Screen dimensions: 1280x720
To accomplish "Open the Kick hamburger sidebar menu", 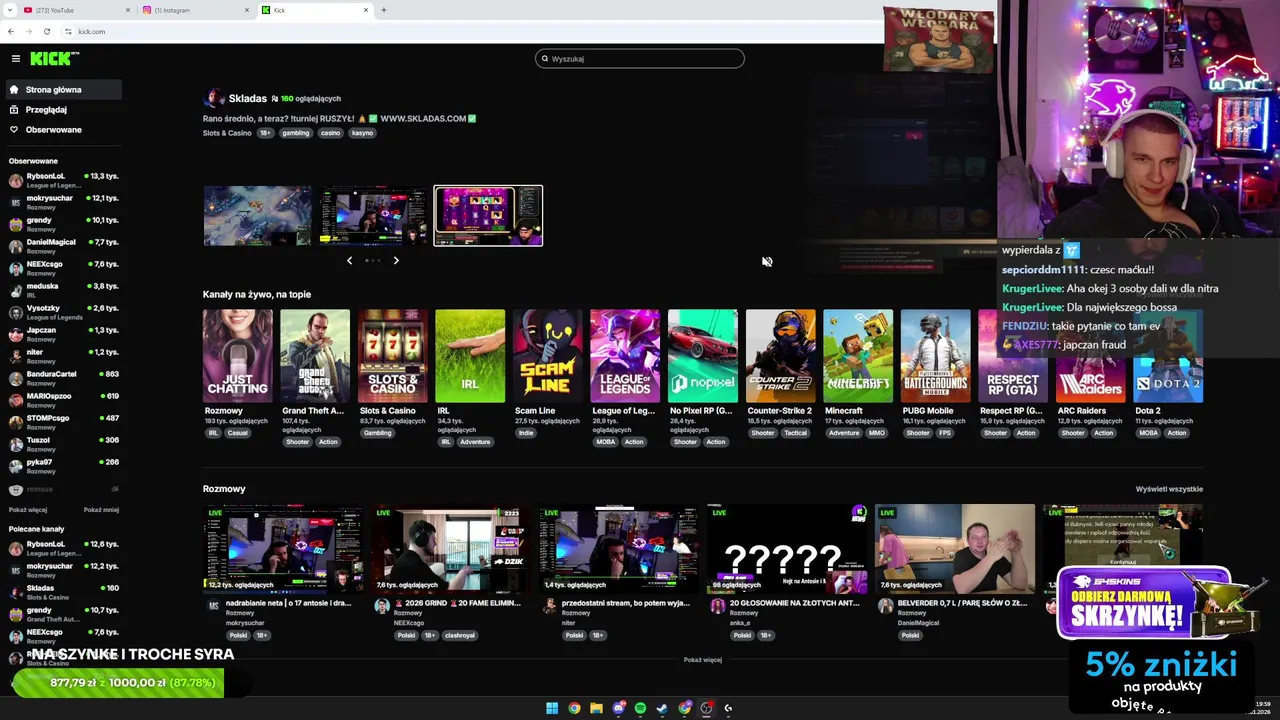I will point(15,59).
